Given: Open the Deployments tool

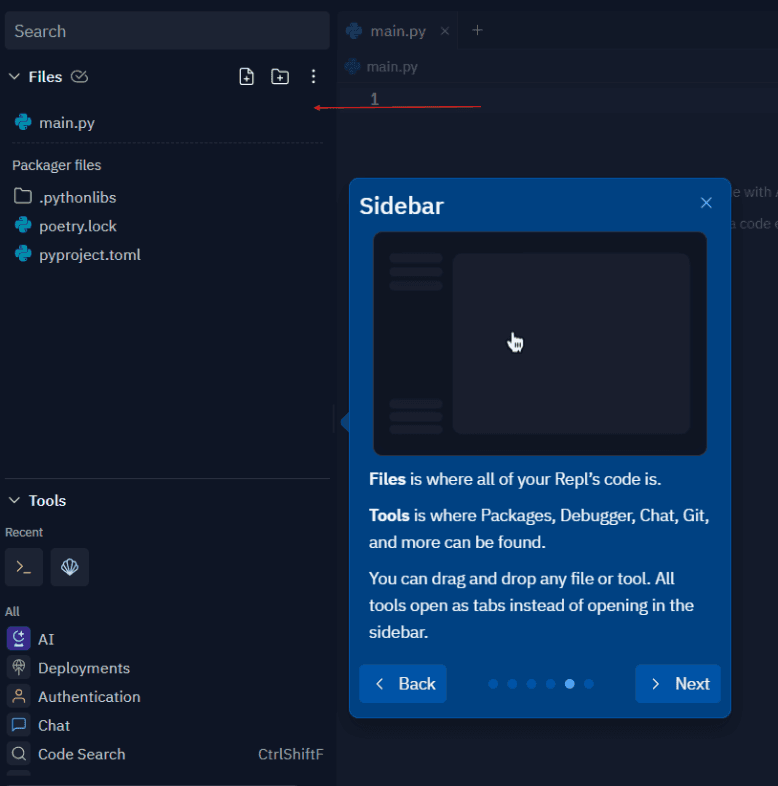Looking at the screenshot, I should click(83, 668).
